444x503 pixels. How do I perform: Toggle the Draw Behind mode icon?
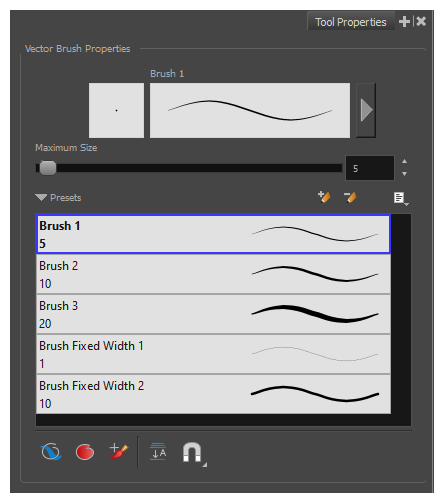click(x=51, y=452)
